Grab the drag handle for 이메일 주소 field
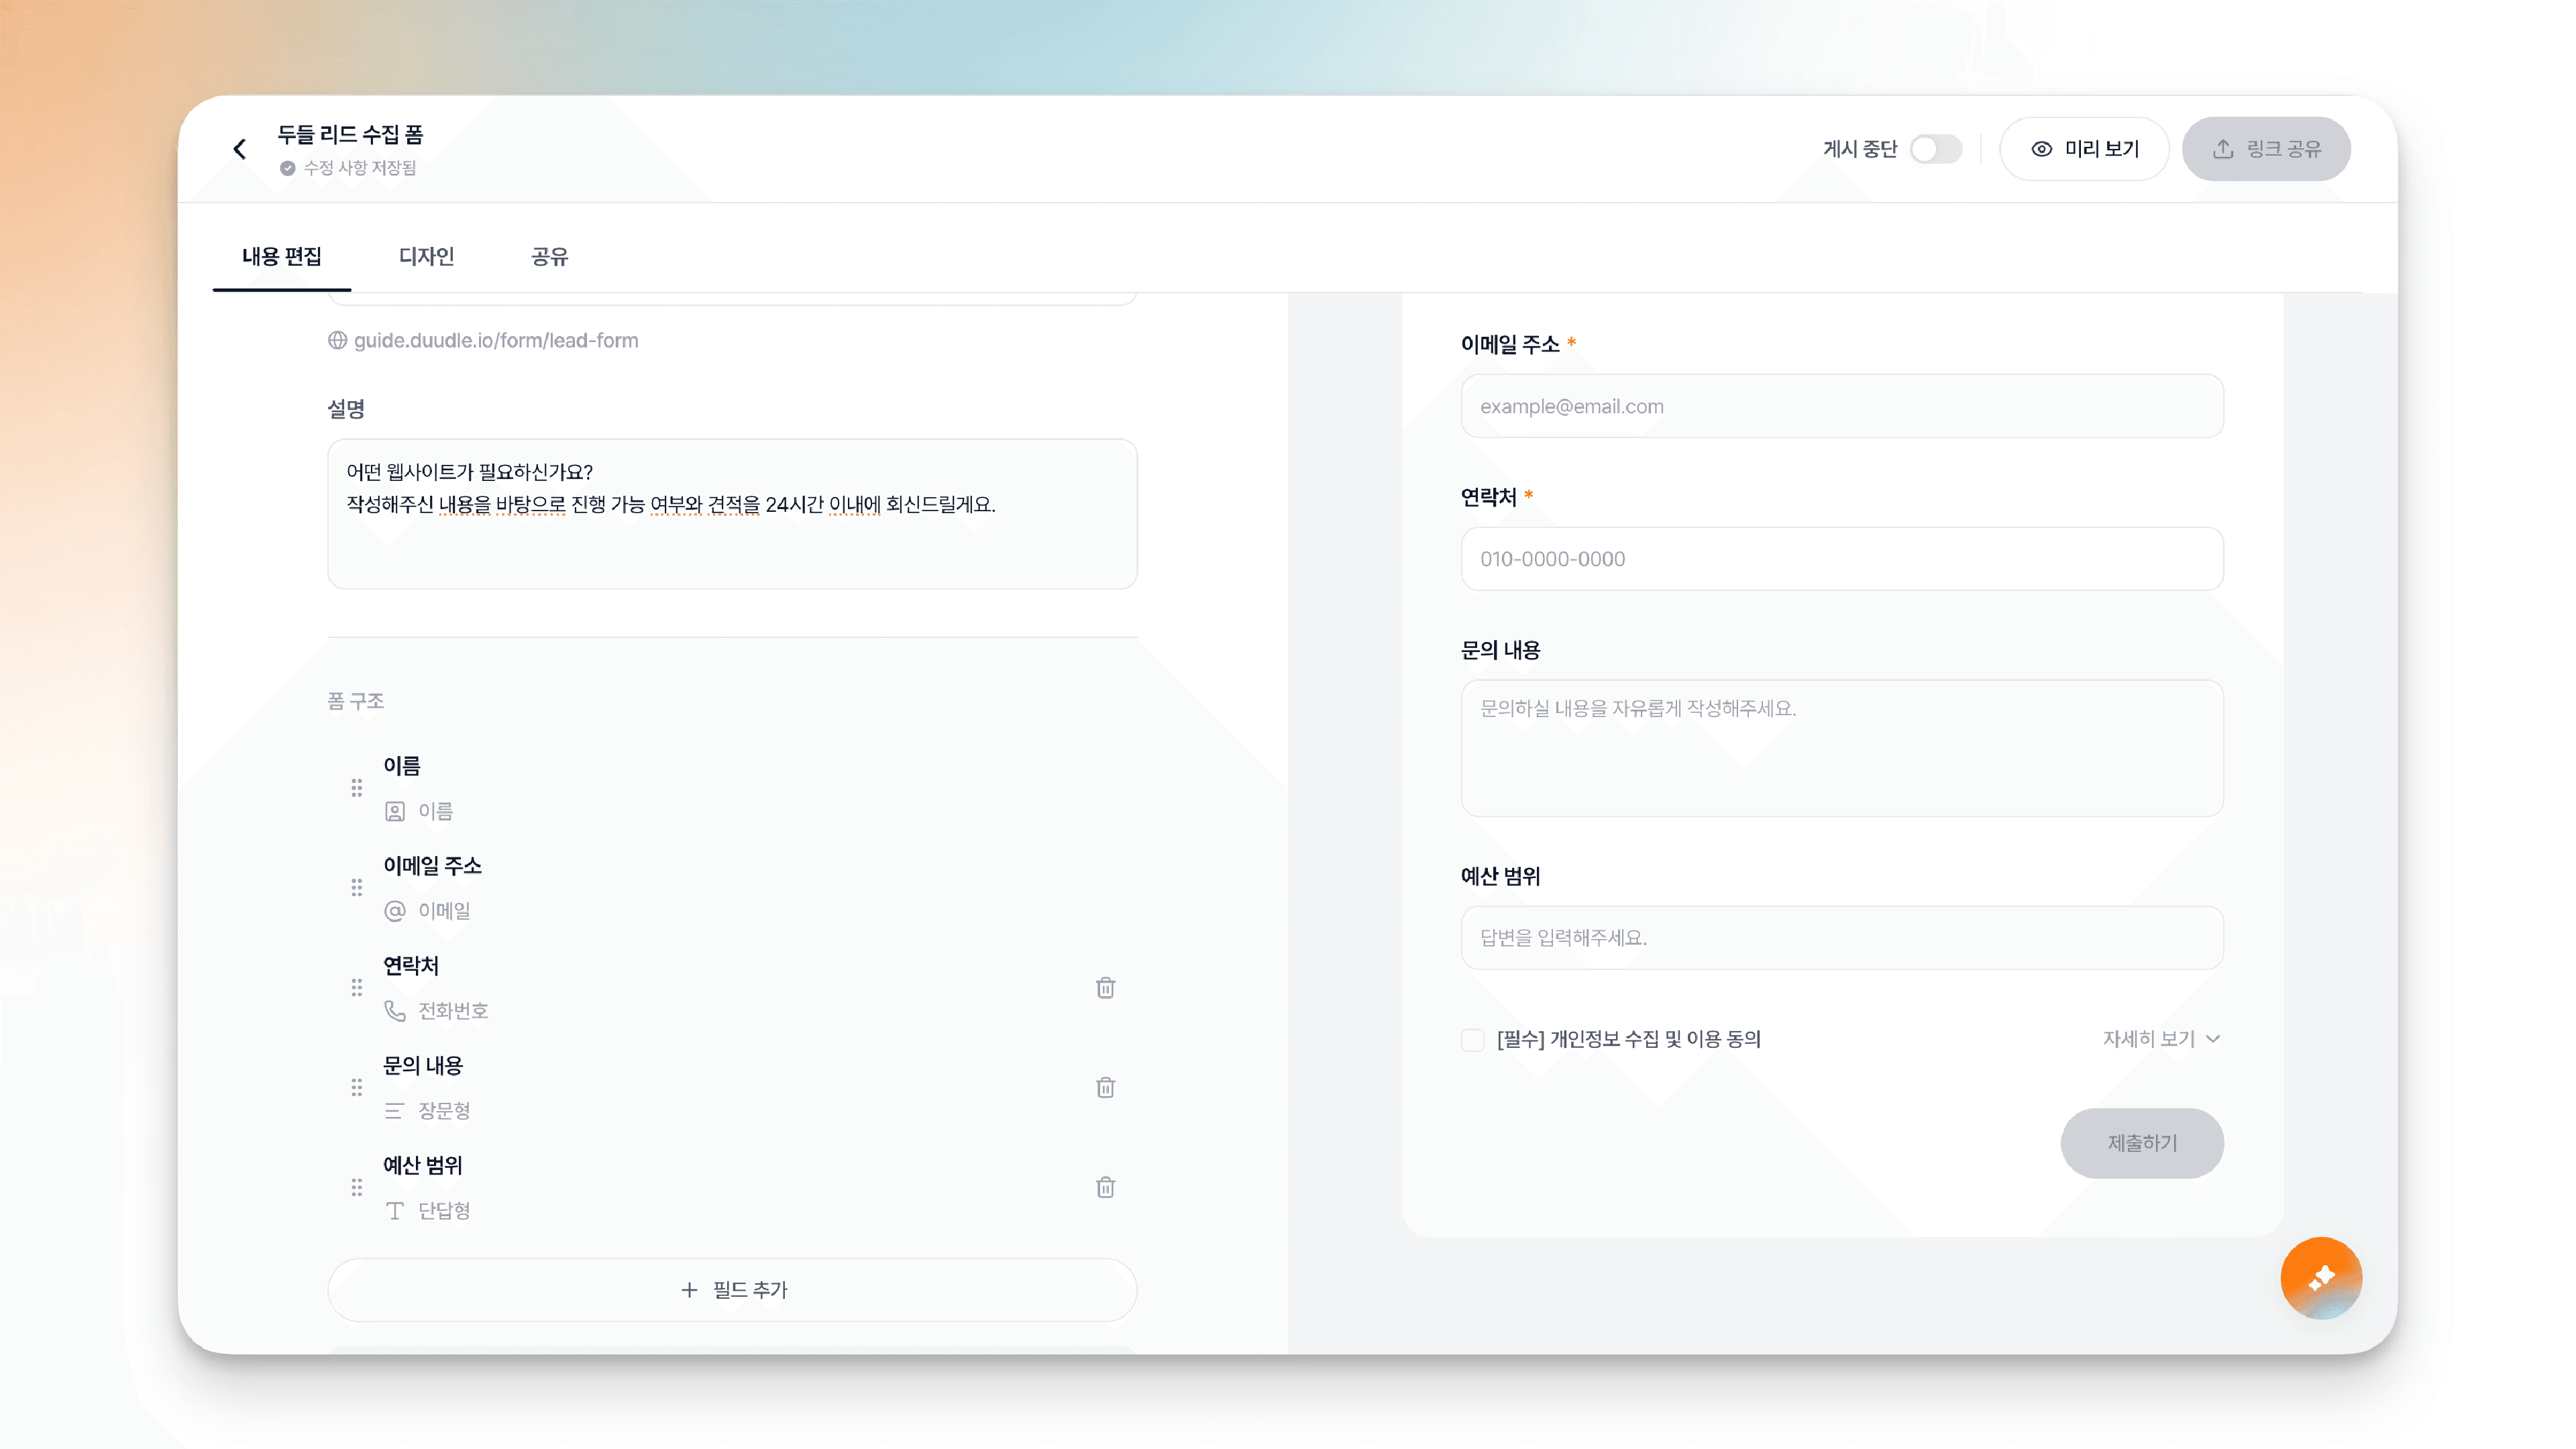Screen dimensions: 2576x1449 (357, 888)
